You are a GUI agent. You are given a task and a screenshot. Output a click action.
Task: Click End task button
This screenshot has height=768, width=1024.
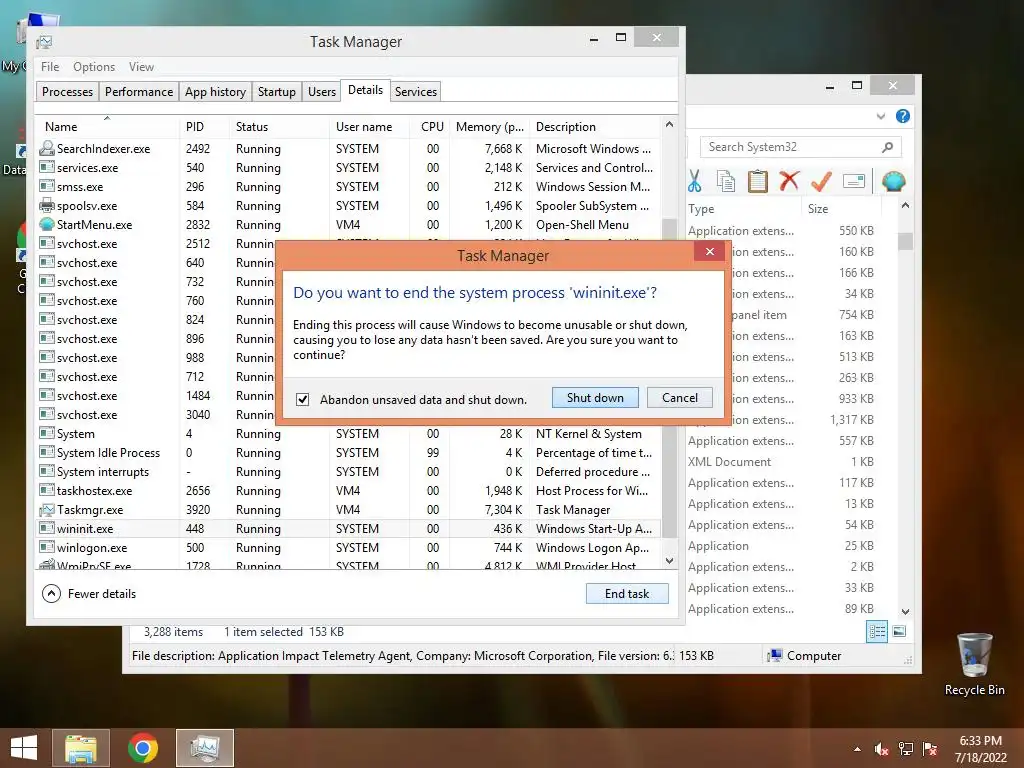[627, 594]
